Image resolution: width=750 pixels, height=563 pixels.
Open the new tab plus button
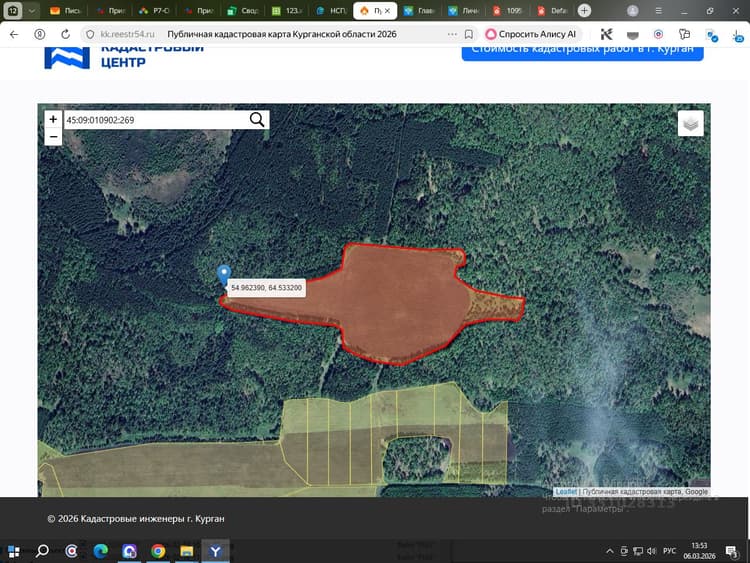pyautogui.click(x=584, y=11)
